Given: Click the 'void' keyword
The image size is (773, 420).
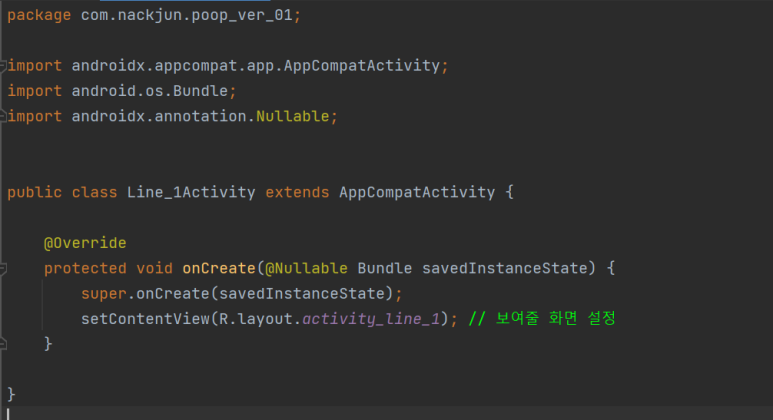Looking at the screenshot, I should point(154,268).
